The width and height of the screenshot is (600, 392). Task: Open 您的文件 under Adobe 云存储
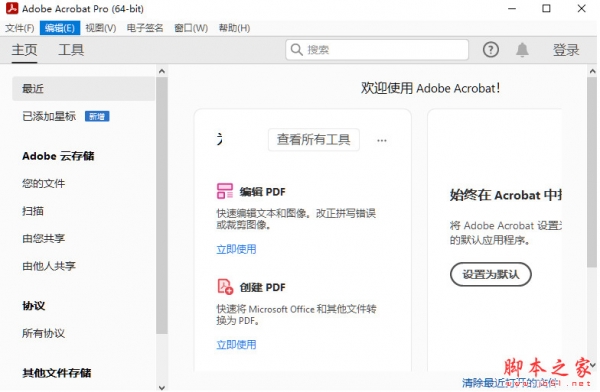click(x=44, y=183)
